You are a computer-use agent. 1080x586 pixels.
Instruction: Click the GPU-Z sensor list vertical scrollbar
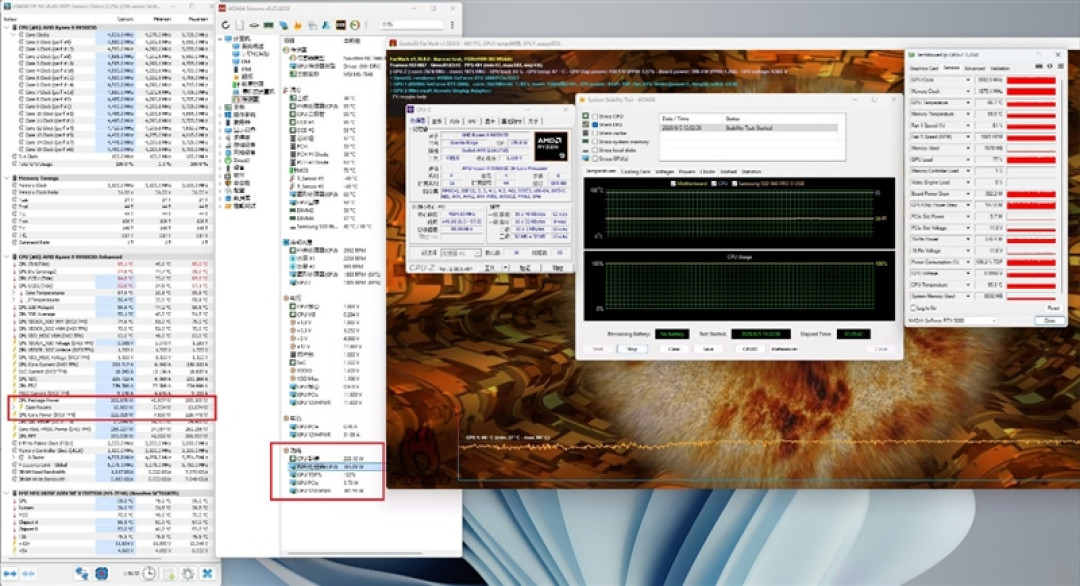[1061, 189]
